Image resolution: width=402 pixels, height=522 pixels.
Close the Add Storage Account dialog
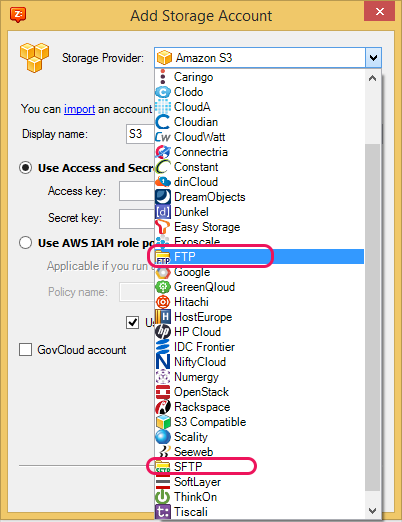tap(379, 12)
